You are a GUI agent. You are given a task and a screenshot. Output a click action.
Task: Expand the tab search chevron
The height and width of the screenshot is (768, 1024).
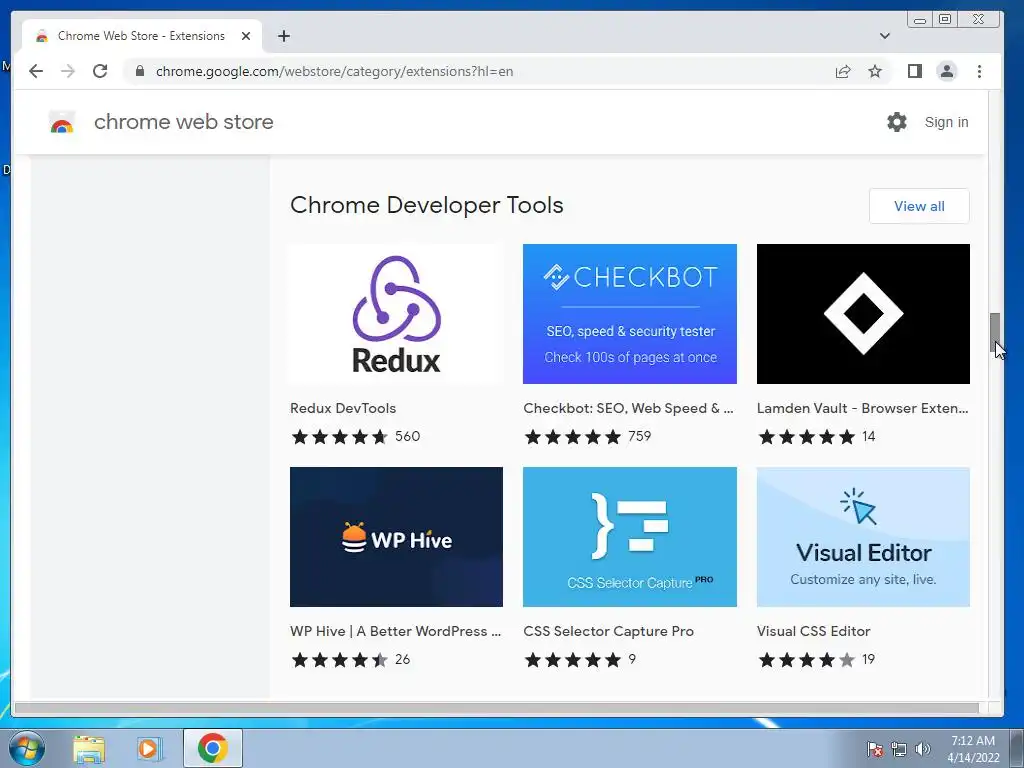[885, 36]
